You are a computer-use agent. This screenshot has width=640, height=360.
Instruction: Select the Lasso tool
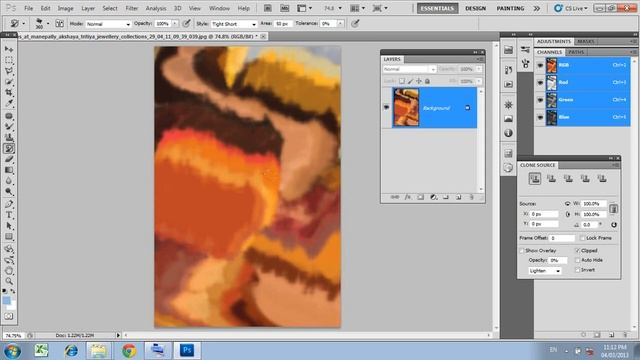[9, 71]
